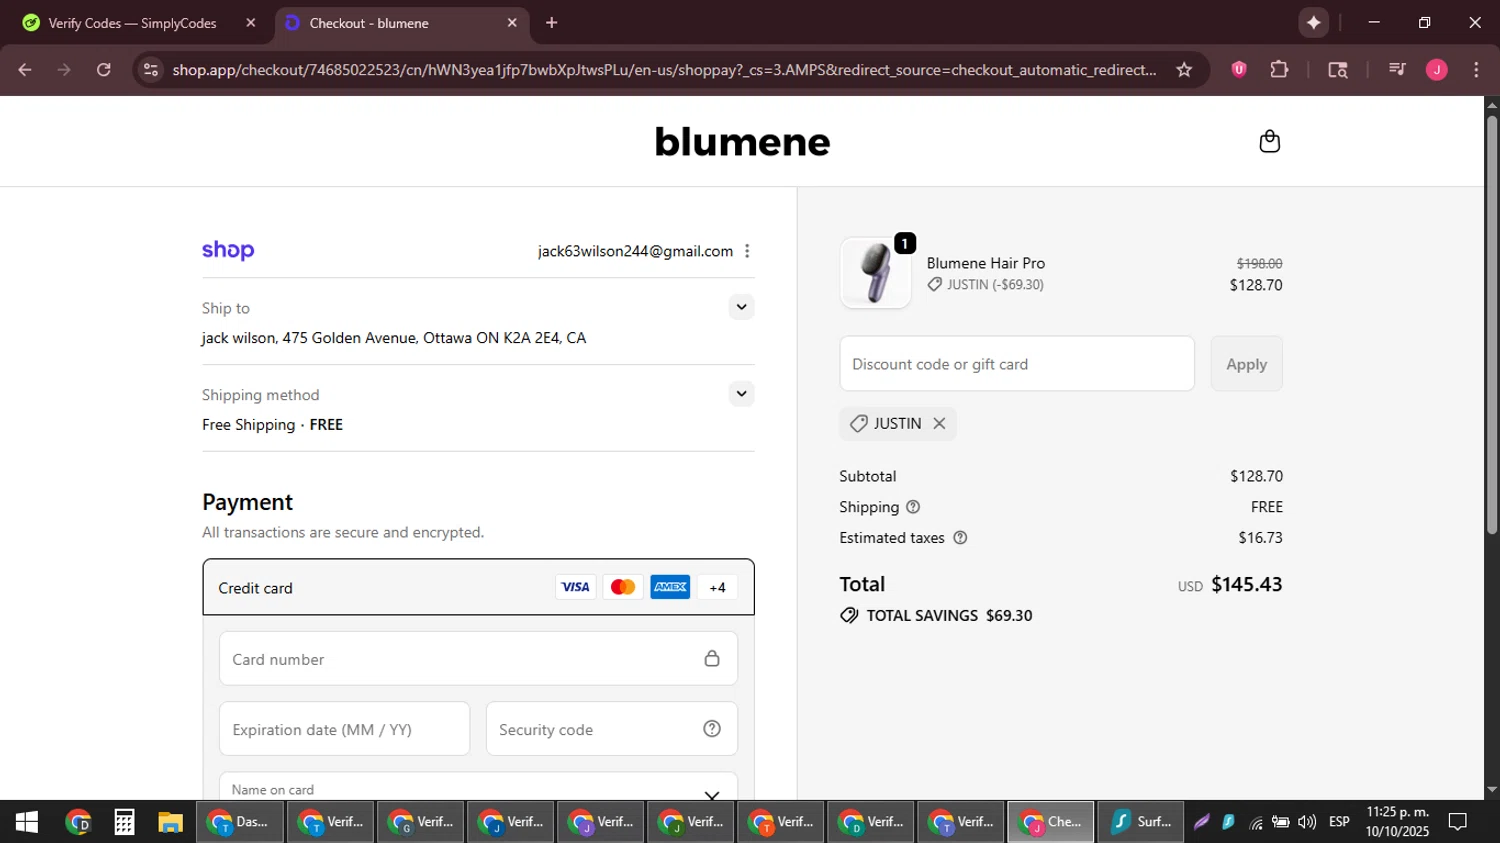Click the total amount $145.43

click(x=1246, y=584)
